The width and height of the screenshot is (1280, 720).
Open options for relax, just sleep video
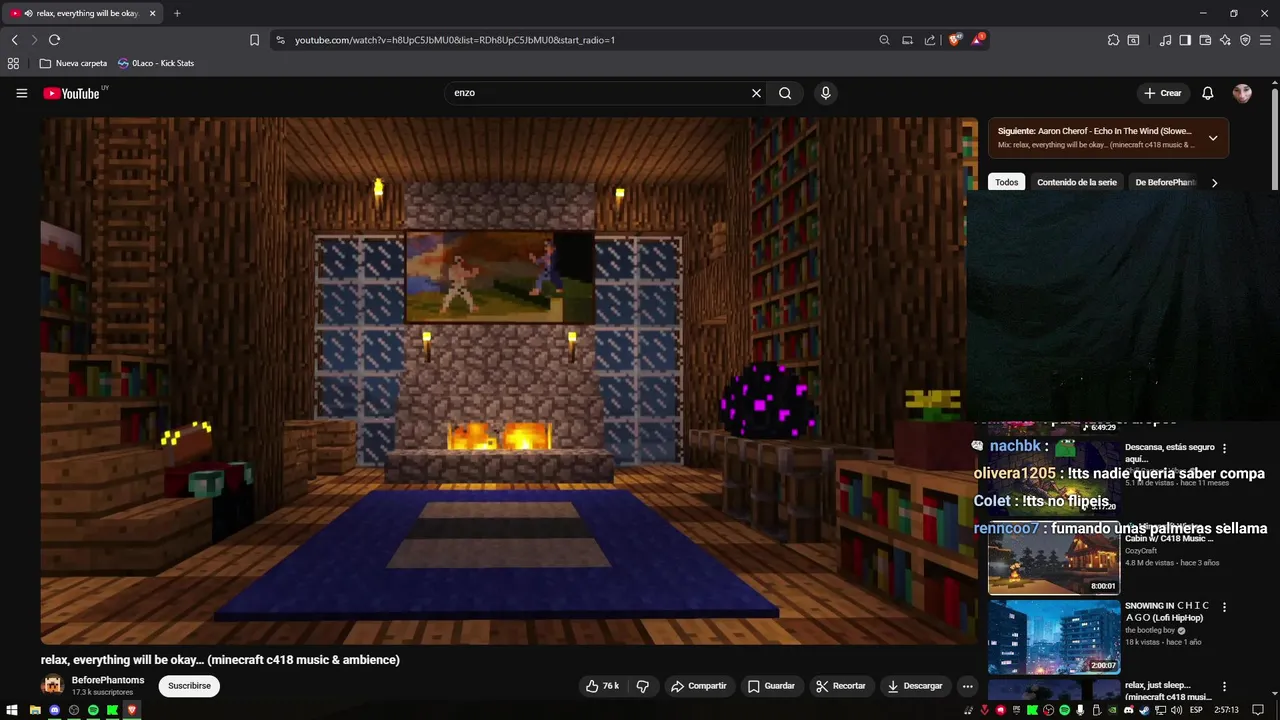click(x=1224, y=687)
